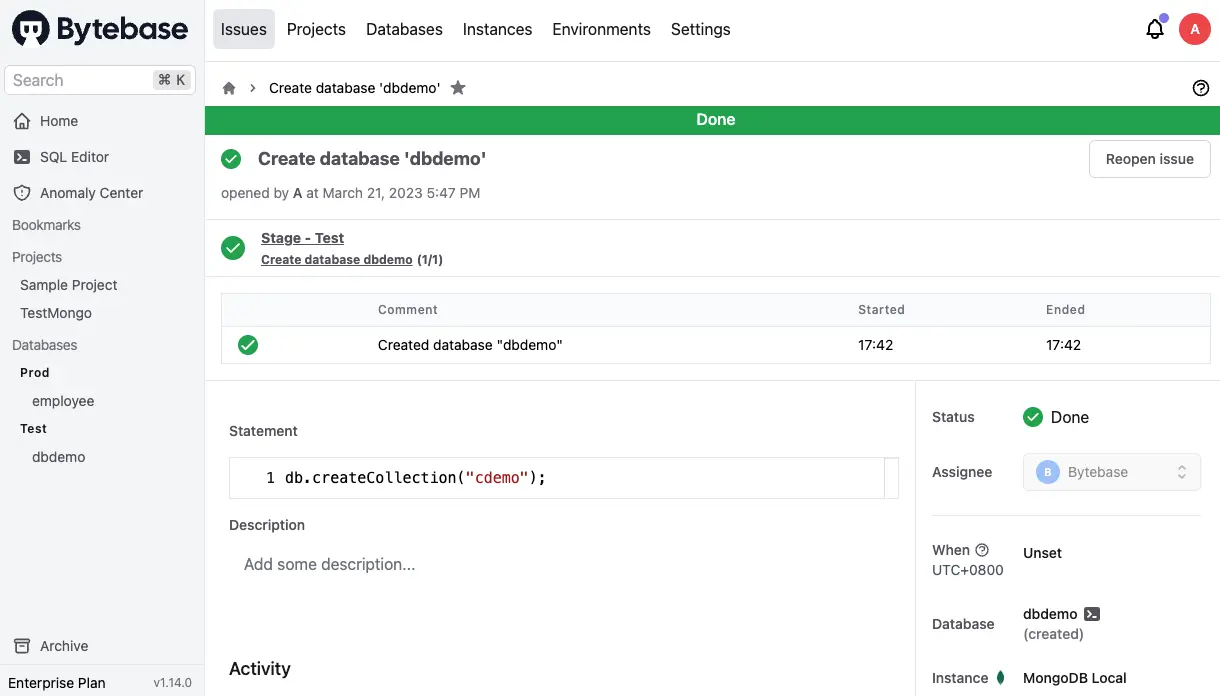Open the Sample Project link
Image resolution: width=1220 pixels, height=696 pixels.
point(69,285)
